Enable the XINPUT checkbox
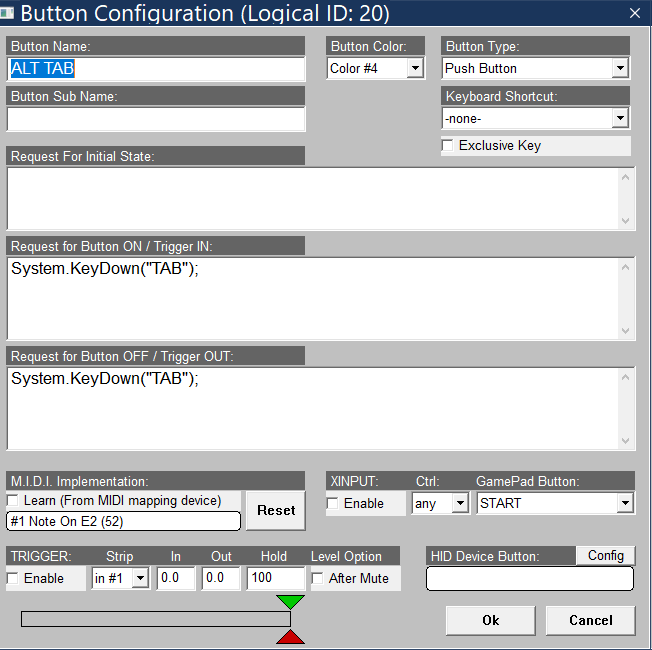The image size is (652, 650). [333, 503]
